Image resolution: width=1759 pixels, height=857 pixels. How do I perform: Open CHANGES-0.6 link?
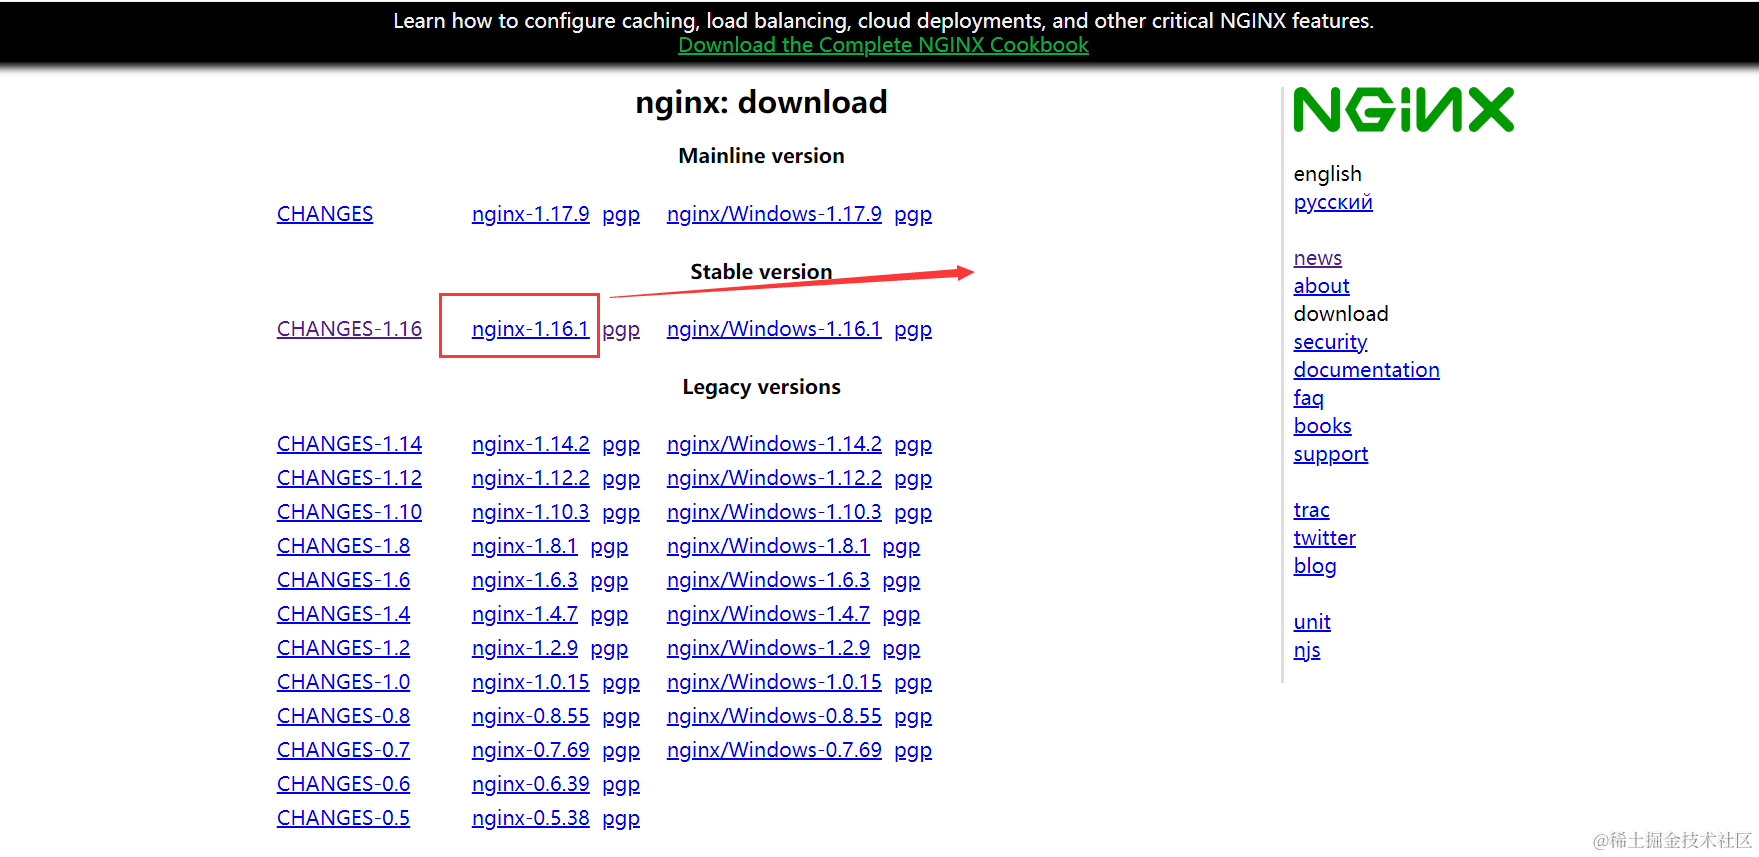(343, 784)
